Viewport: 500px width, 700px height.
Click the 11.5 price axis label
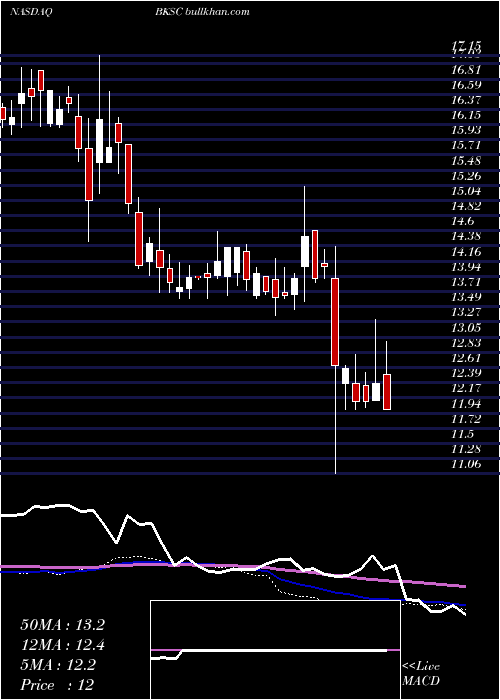click(462, 434)
